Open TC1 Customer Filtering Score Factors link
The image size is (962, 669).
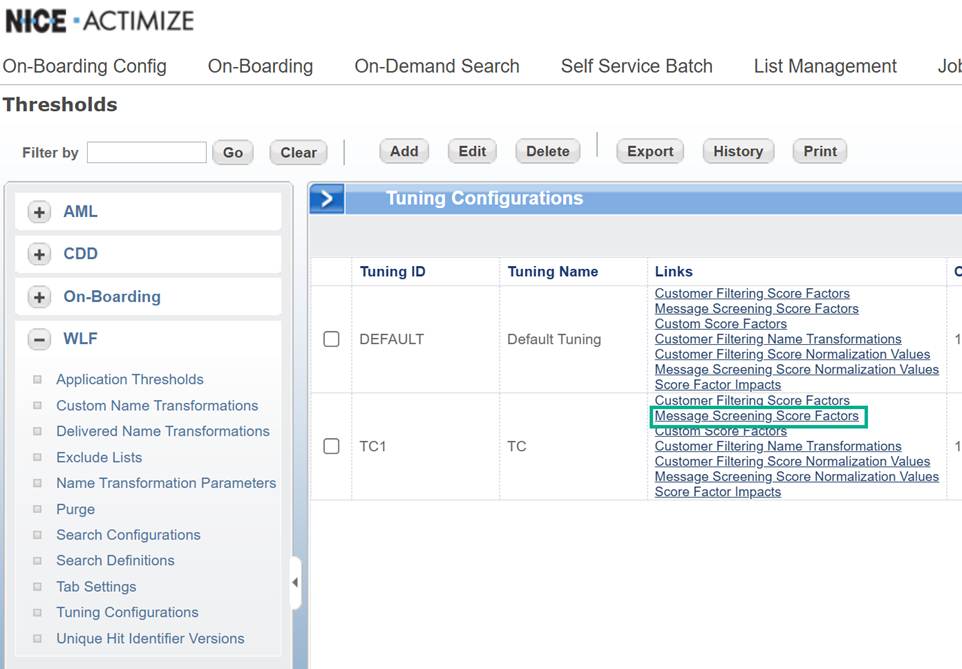click(x=752, y=400)
